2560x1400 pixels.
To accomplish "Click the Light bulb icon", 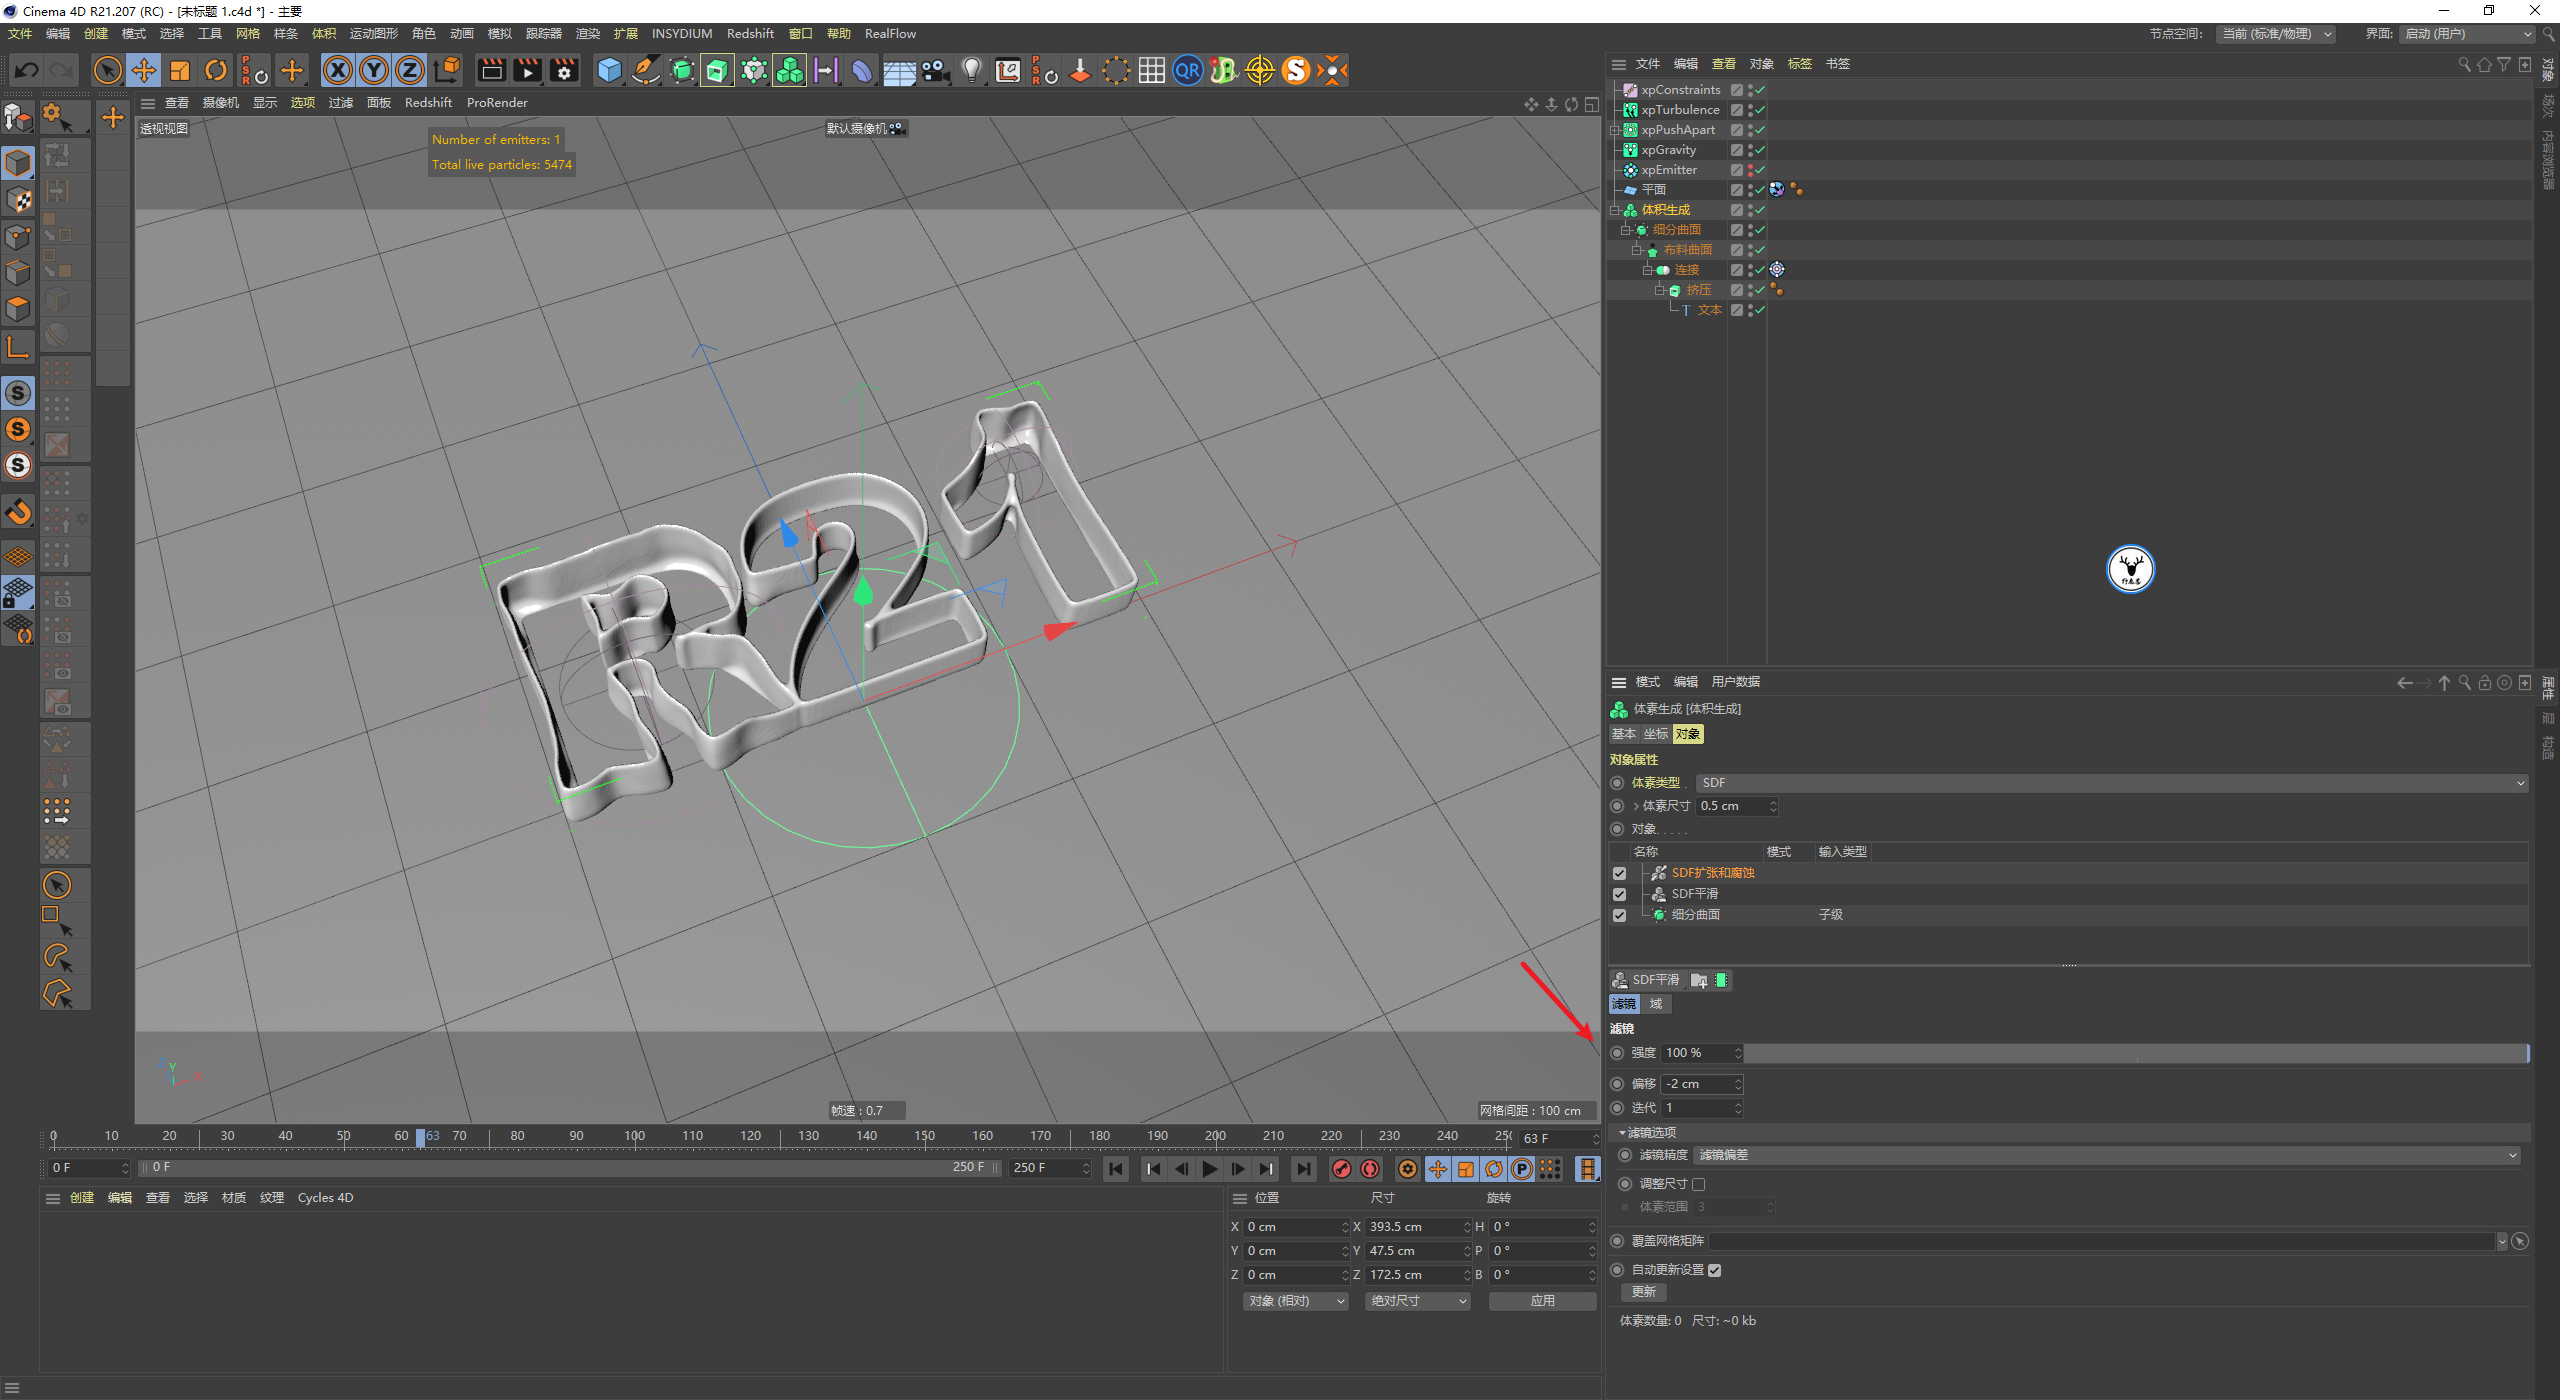I will coord(971,70).
